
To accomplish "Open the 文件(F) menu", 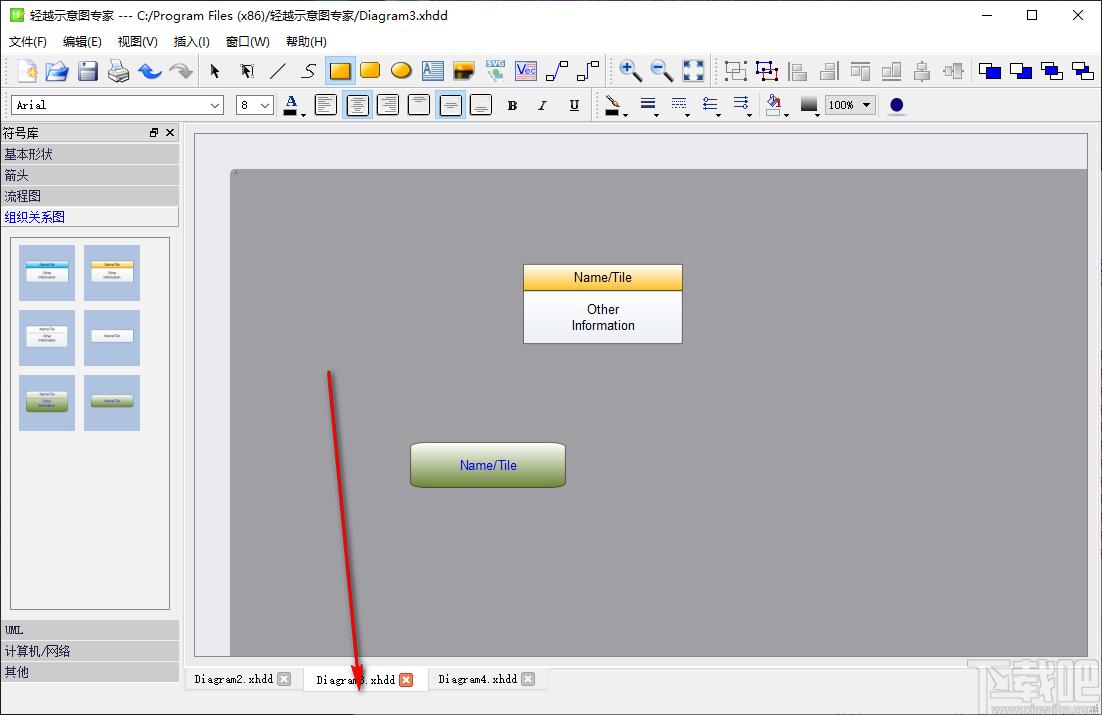I will [x=27, y=41].
